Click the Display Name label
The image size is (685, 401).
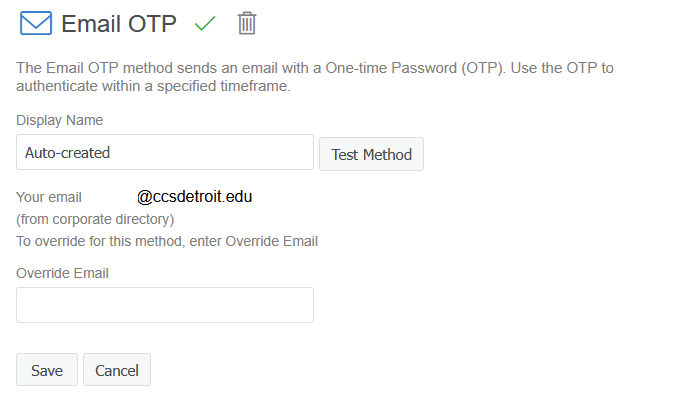(60, 121)
